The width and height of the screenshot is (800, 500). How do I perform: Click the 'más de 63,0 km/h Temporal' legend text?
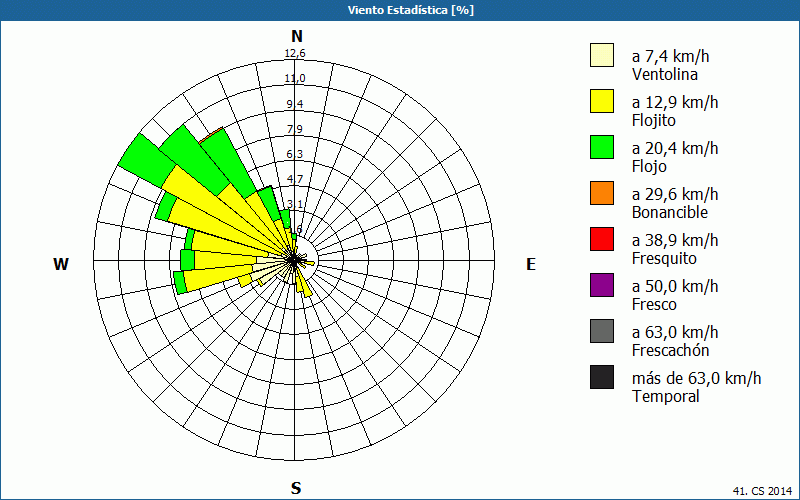click(x=696, y=387)
